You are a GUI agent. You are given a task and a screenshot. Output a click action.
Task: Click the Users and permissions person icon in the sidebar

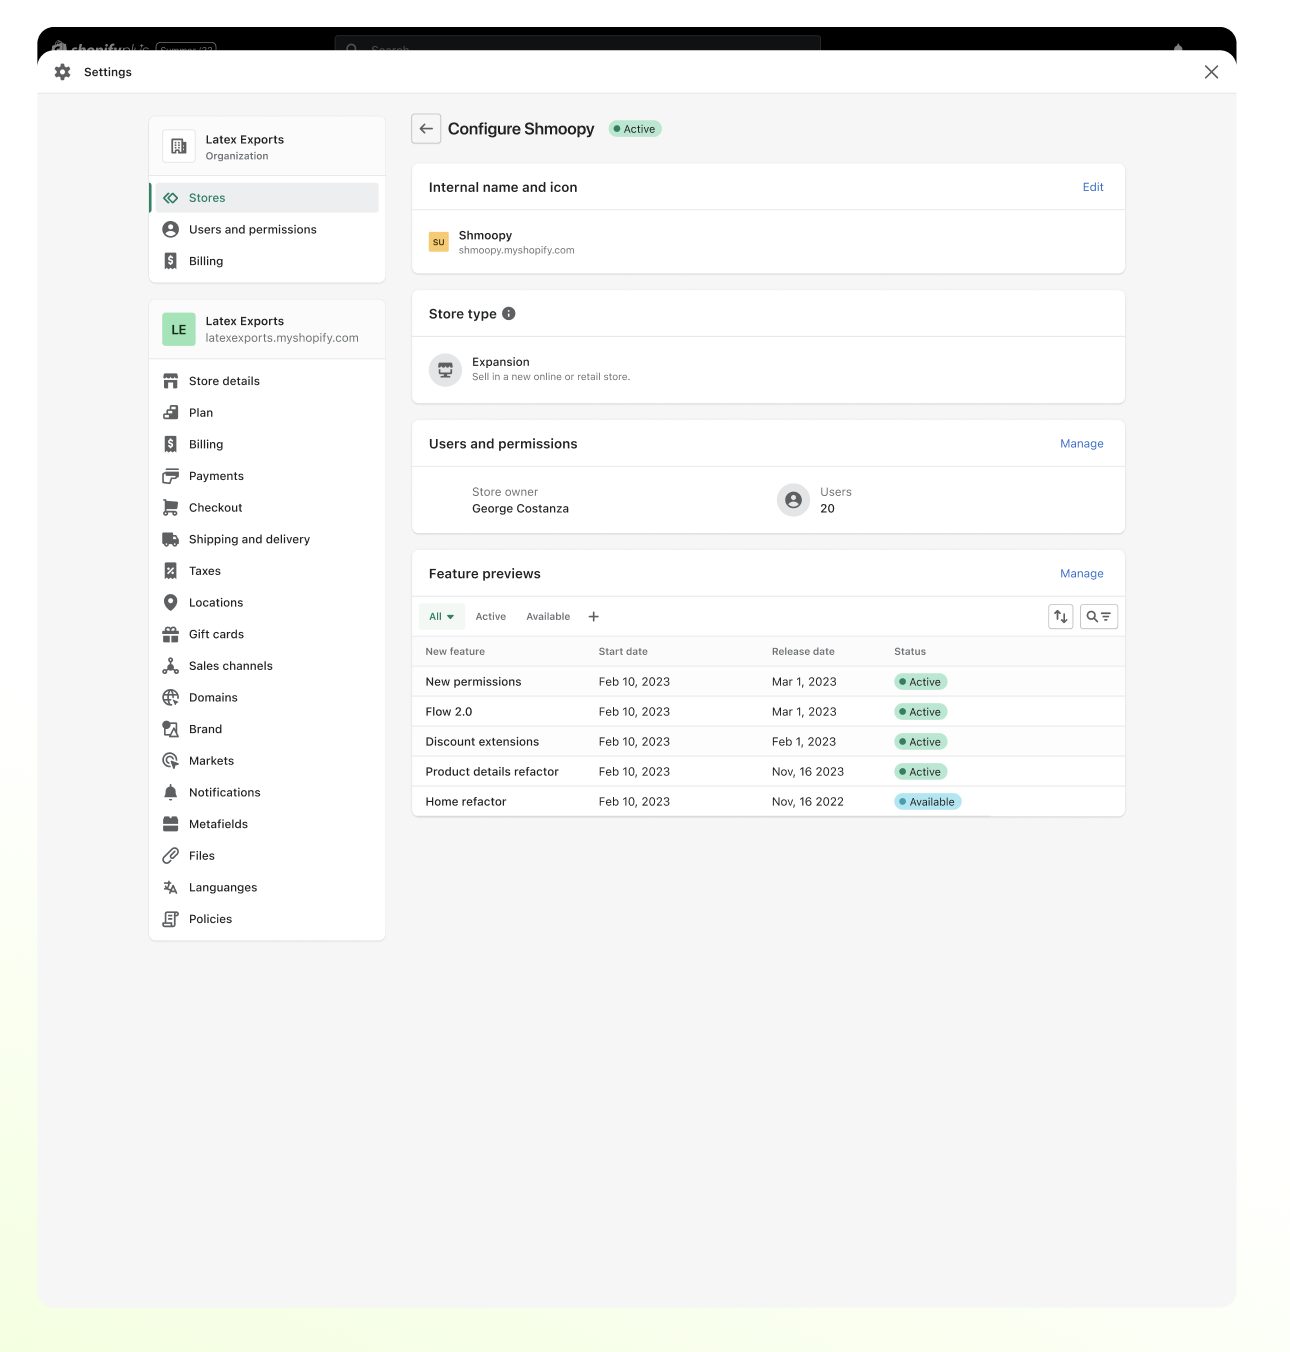[x=171, y=229]
